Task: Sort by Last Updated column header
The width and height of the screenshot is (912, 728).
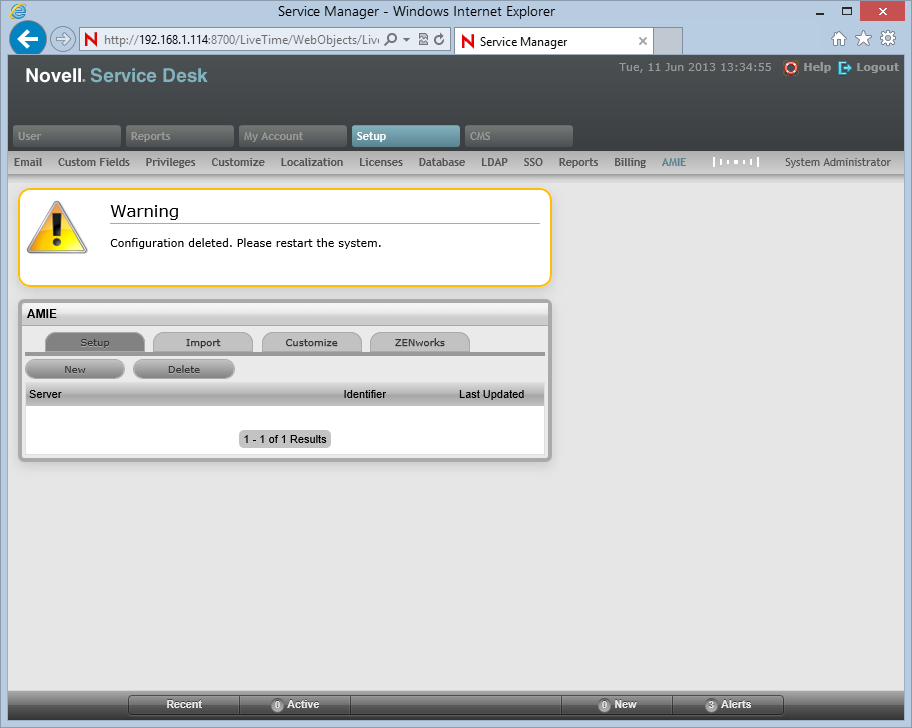Action: [x=491, y=394]
